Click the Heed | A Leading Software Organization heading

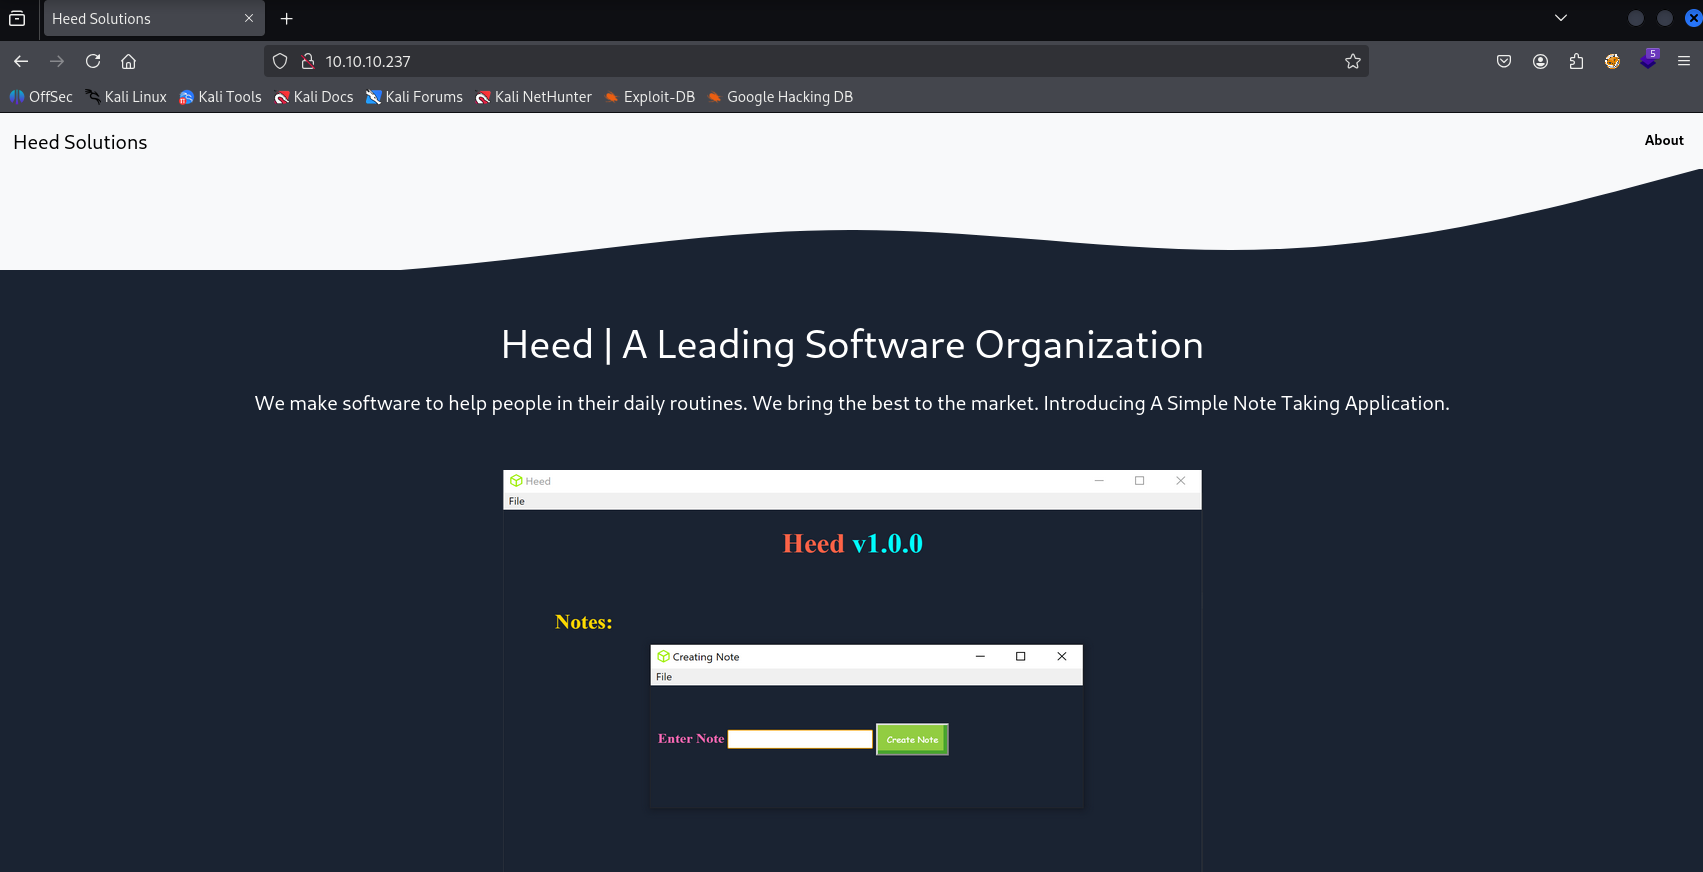852,345
